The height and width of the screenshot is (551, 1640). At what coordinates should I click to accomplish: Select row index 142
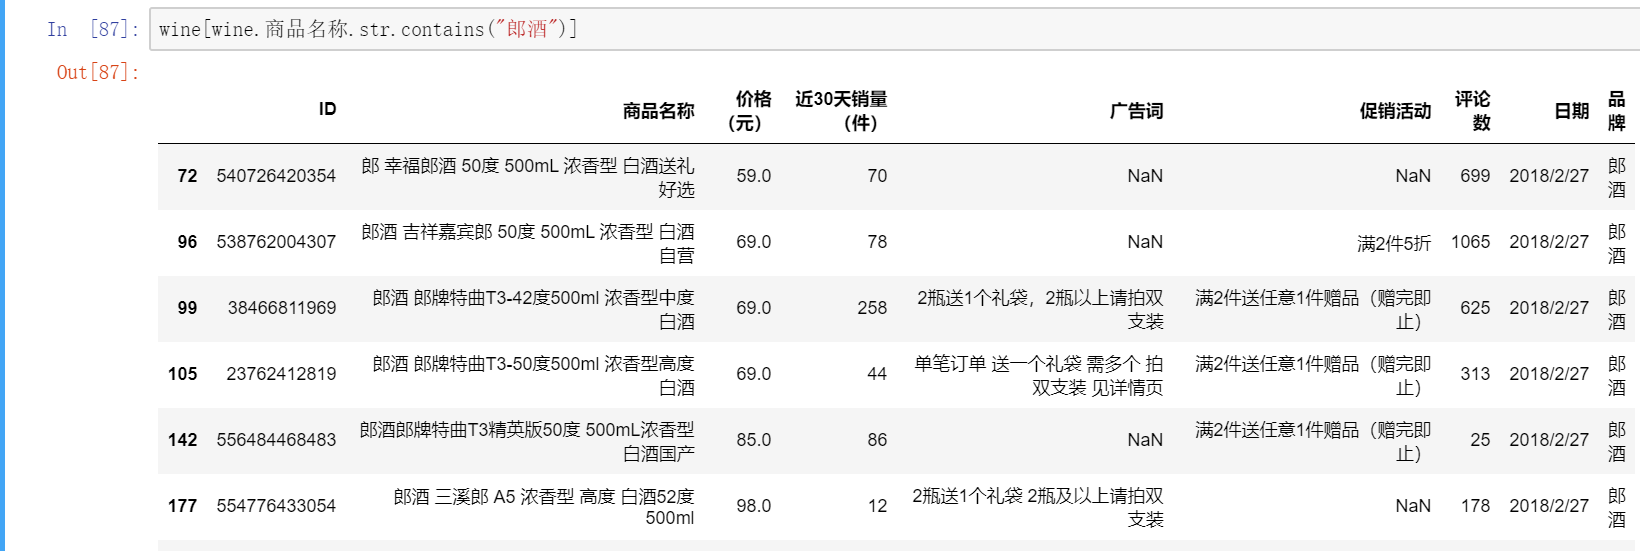tap(182, 440)
